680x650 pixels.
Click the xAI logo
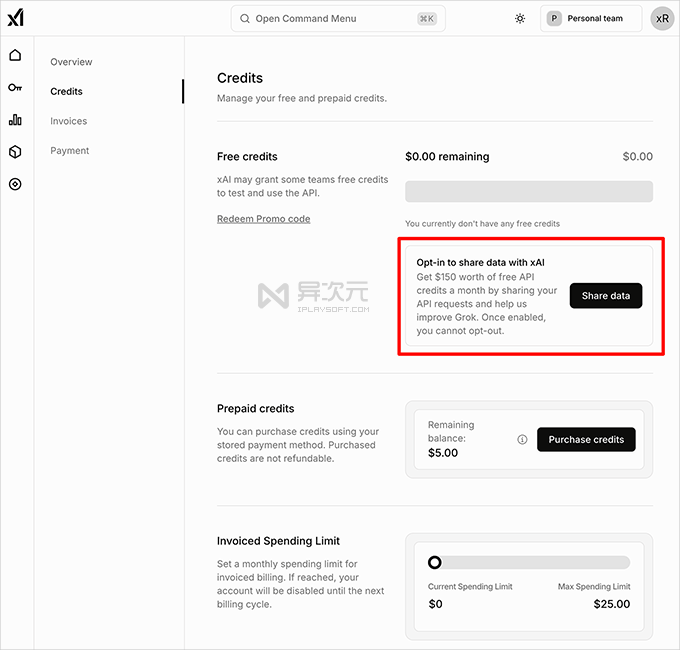(x=16, y=18)
